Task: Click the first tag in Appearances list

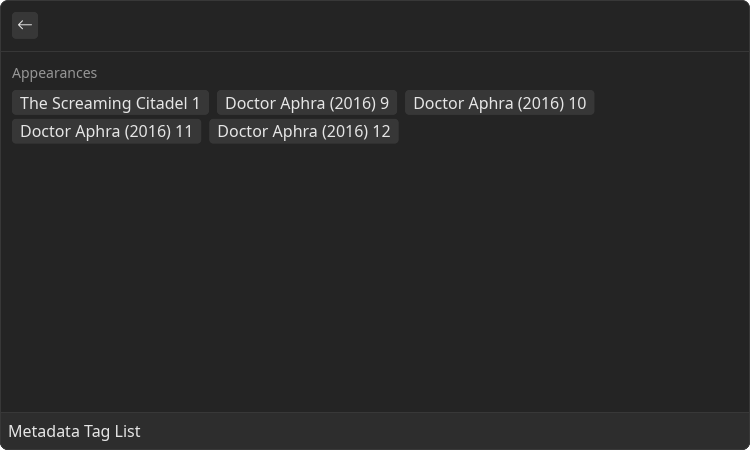Action: point(110,103)
